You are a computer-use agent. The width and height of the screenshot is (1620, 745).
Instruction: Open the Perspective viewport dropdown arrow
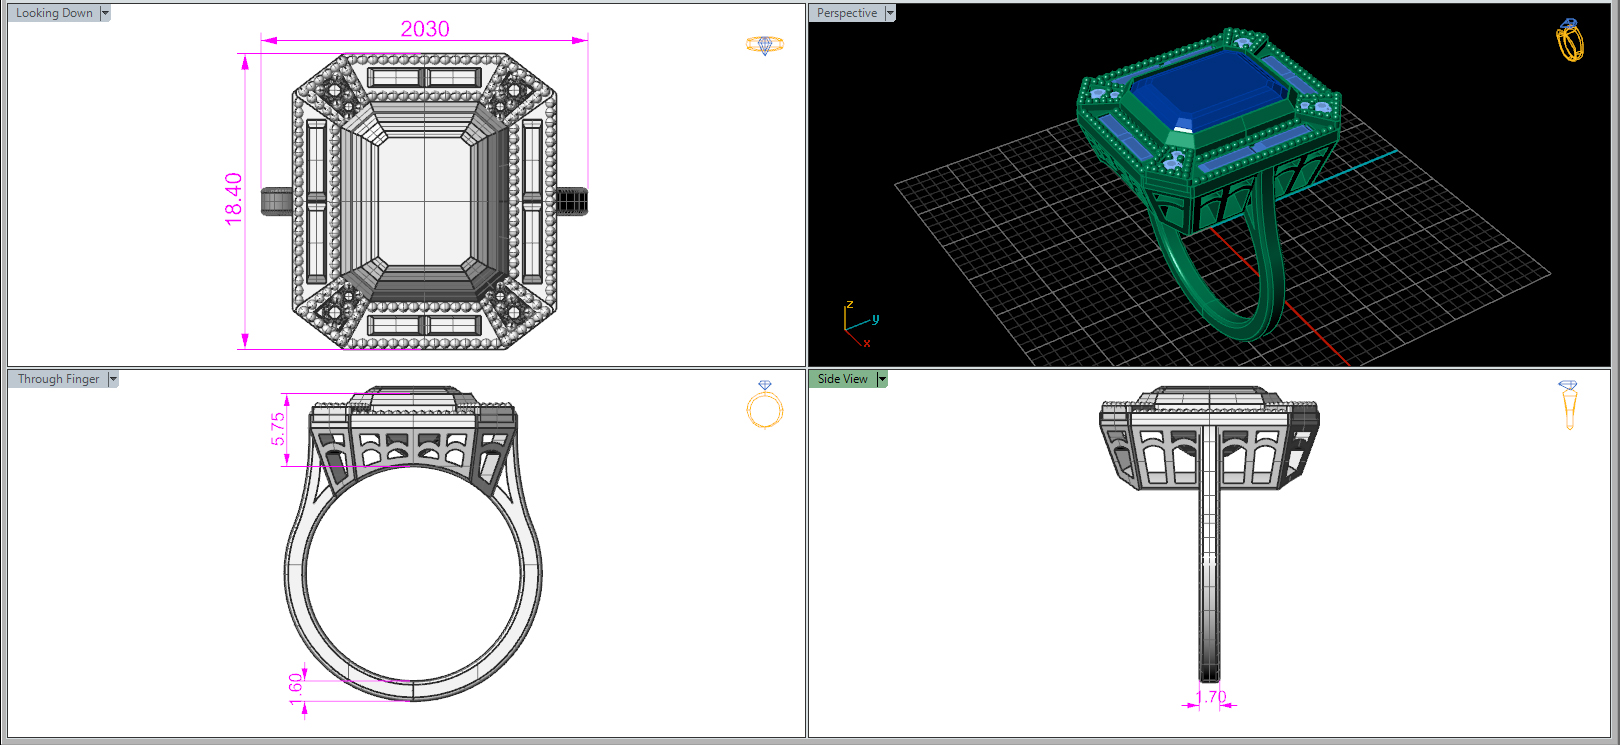point(890,13)
